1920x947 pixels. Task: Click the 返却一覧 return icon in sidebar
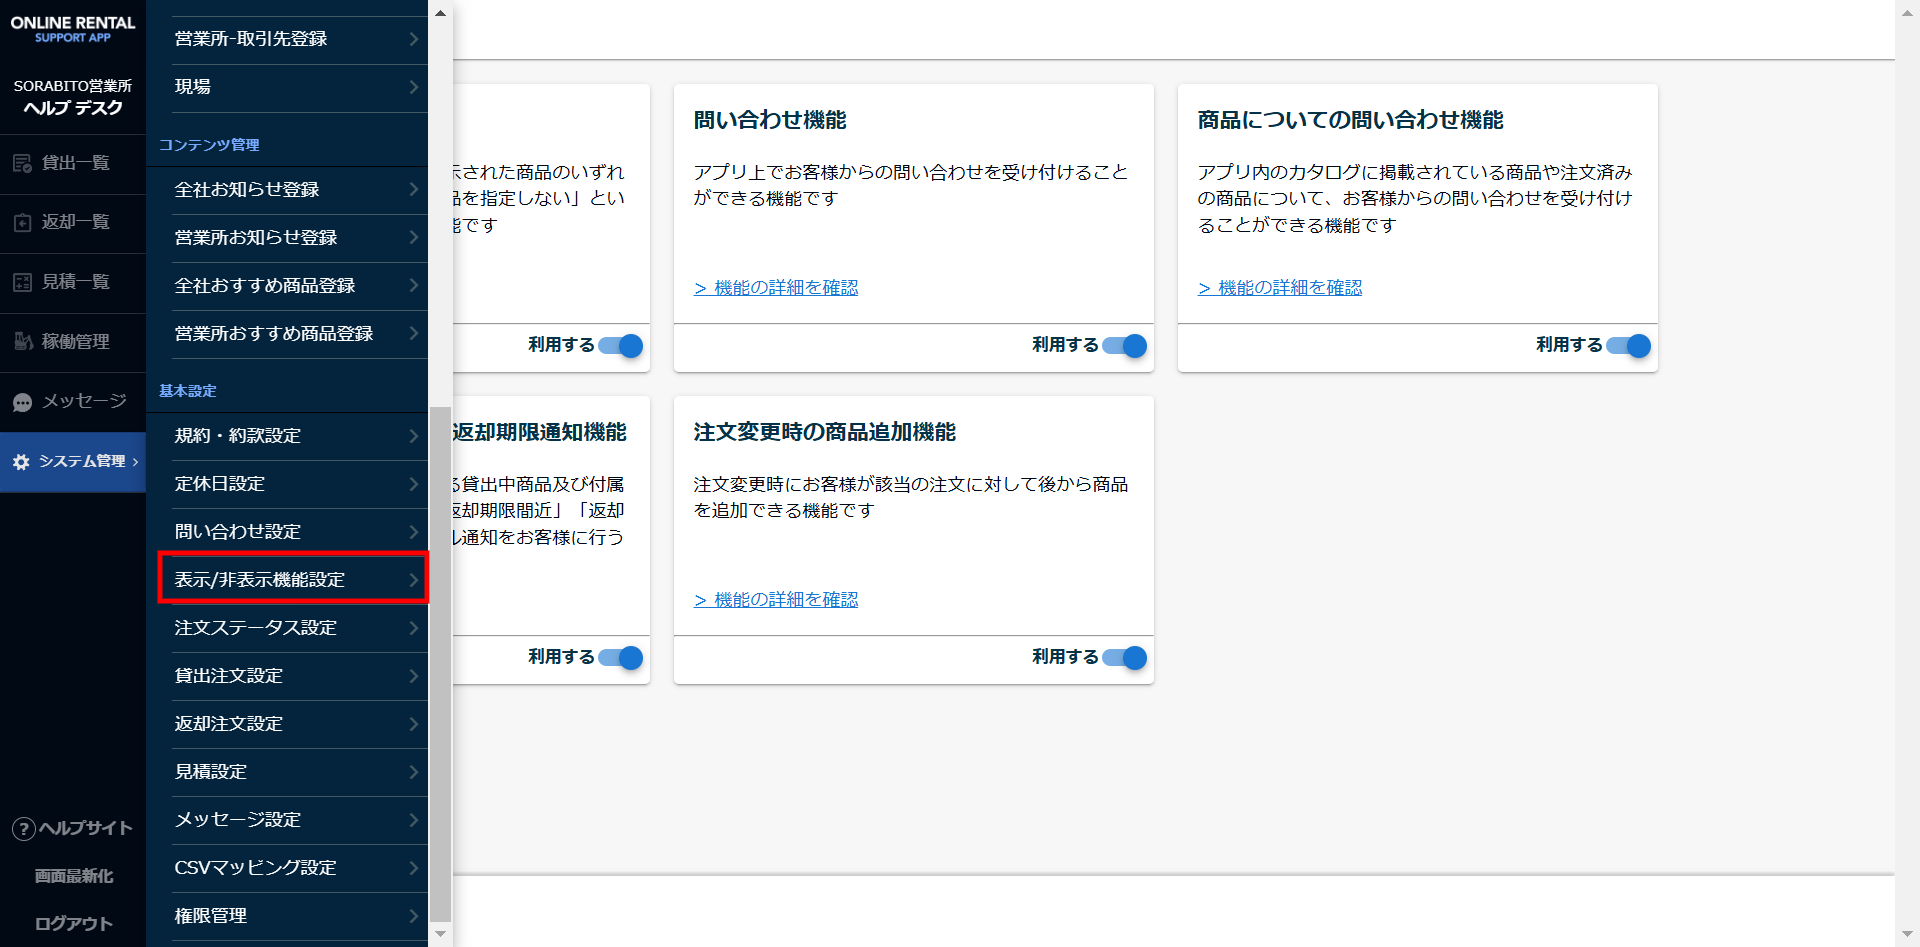(22, 222)
